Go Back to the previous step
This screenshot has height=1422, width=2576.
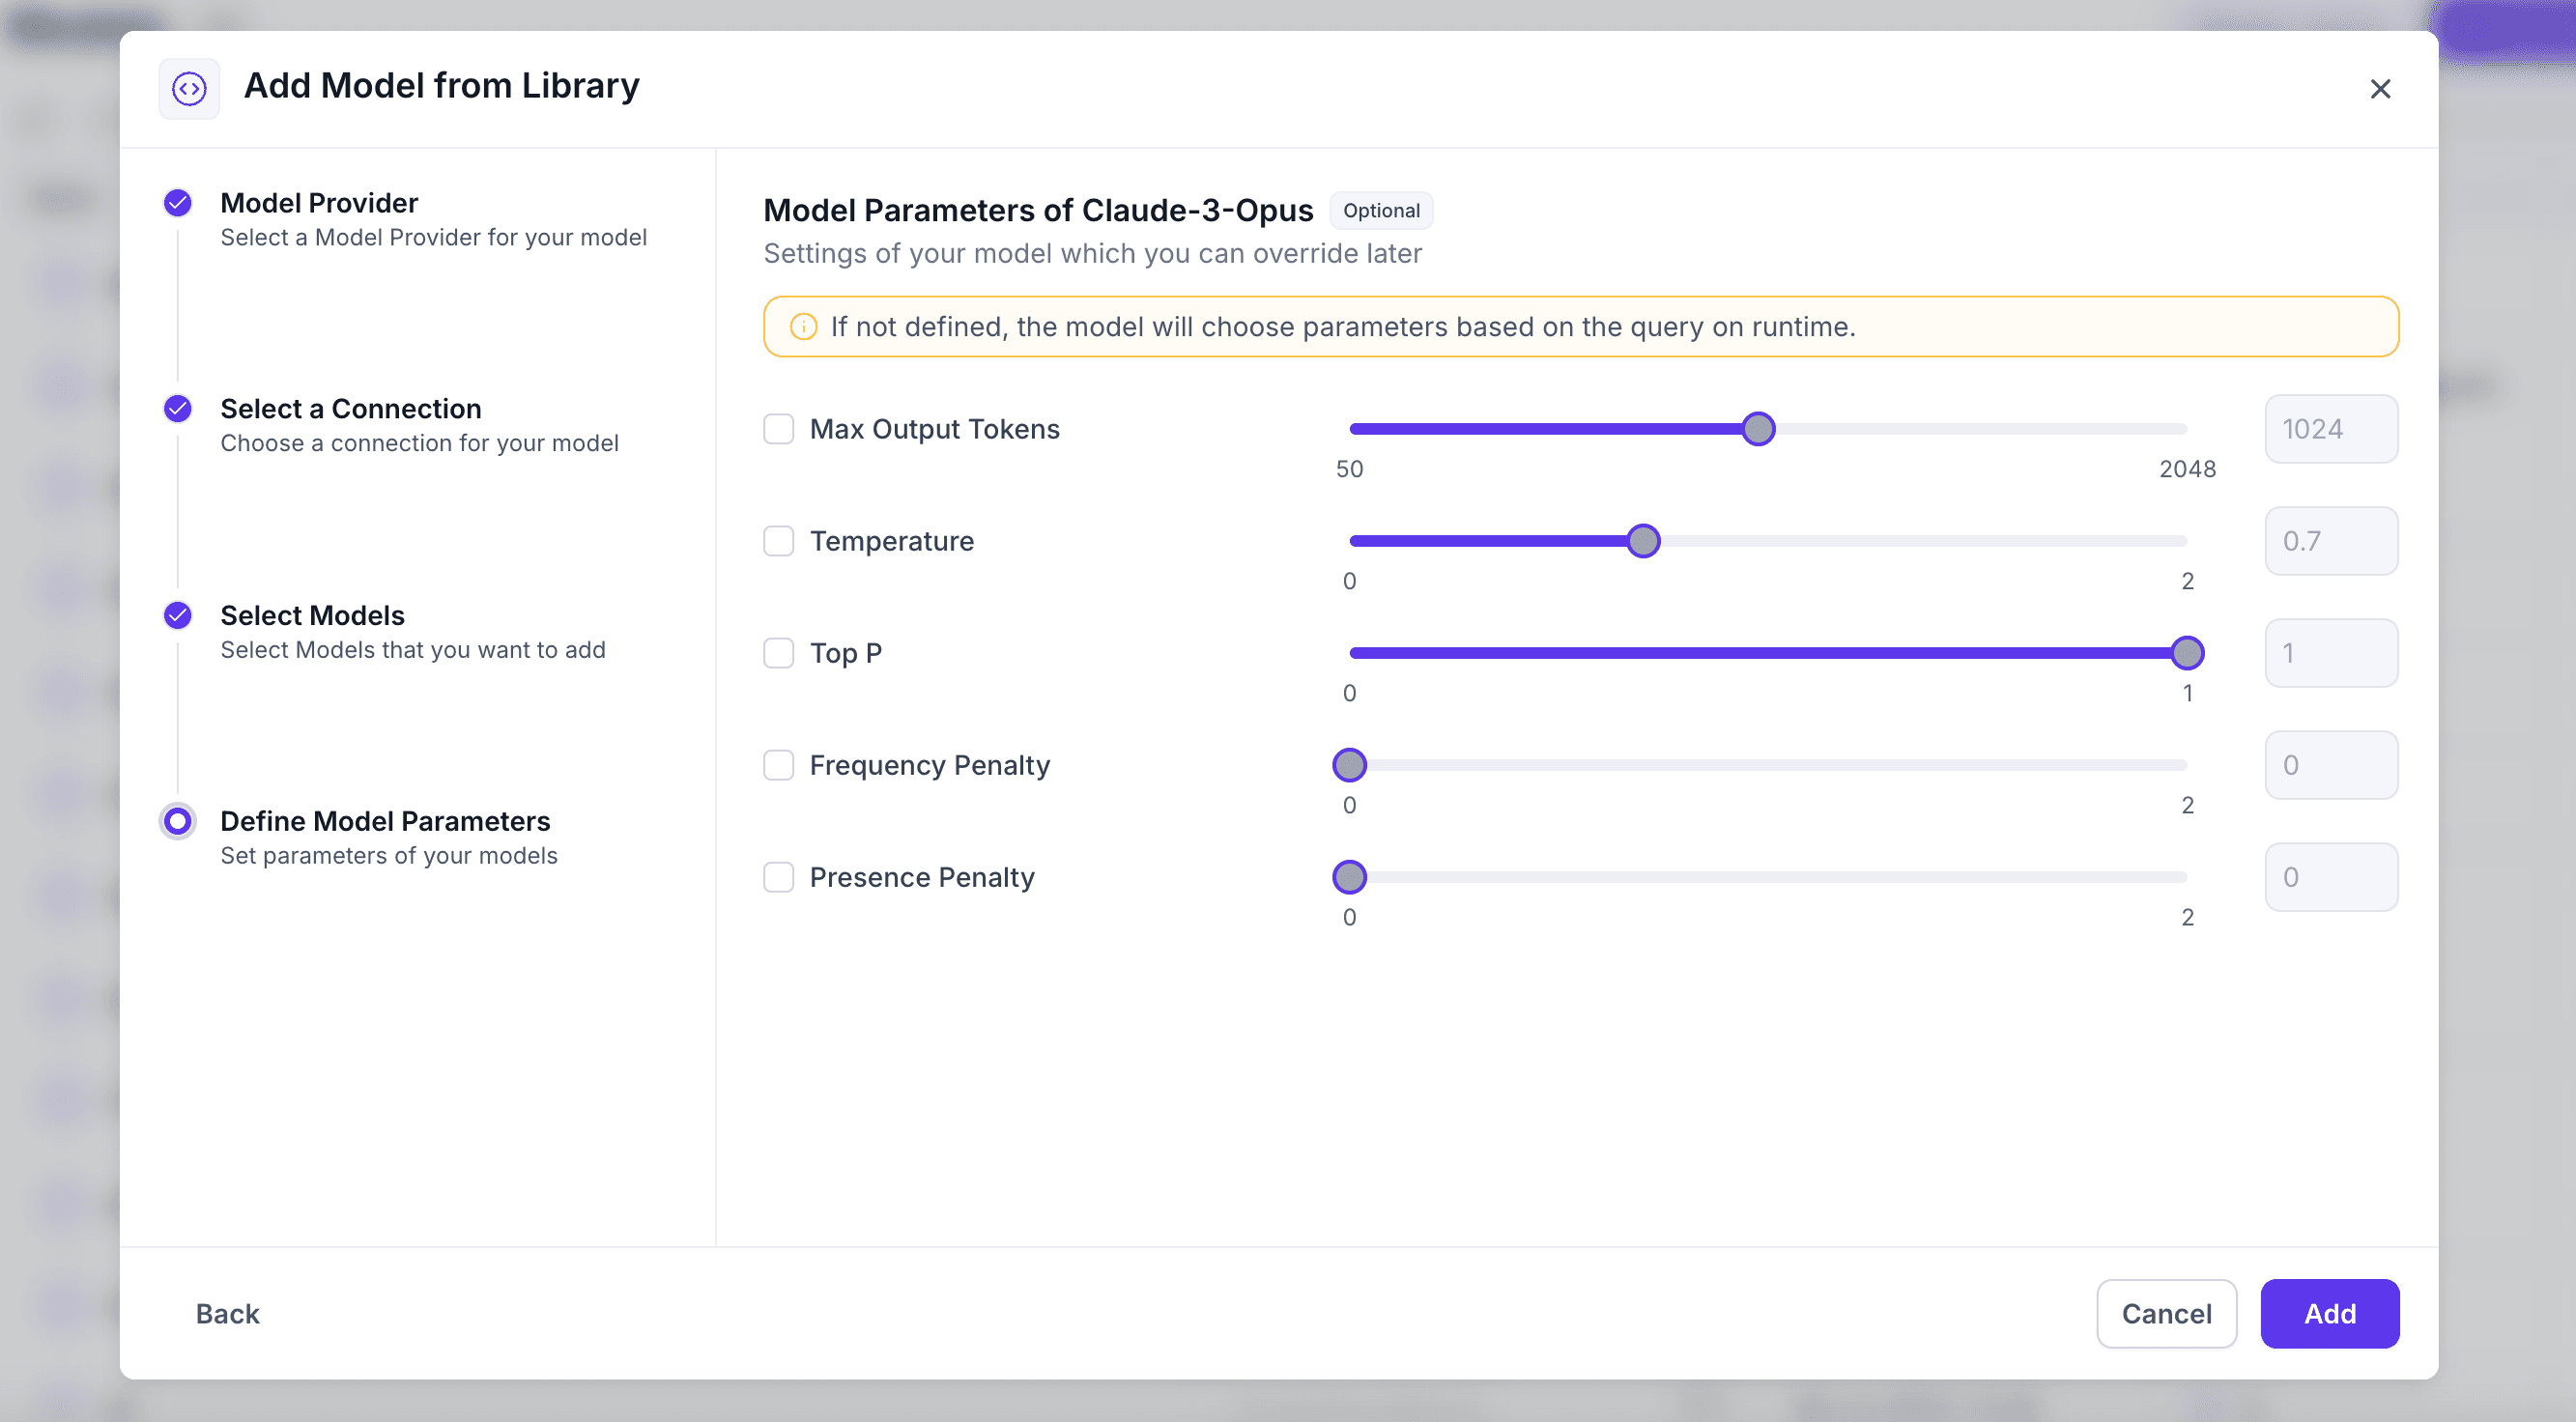click(x=227, y=1313)
